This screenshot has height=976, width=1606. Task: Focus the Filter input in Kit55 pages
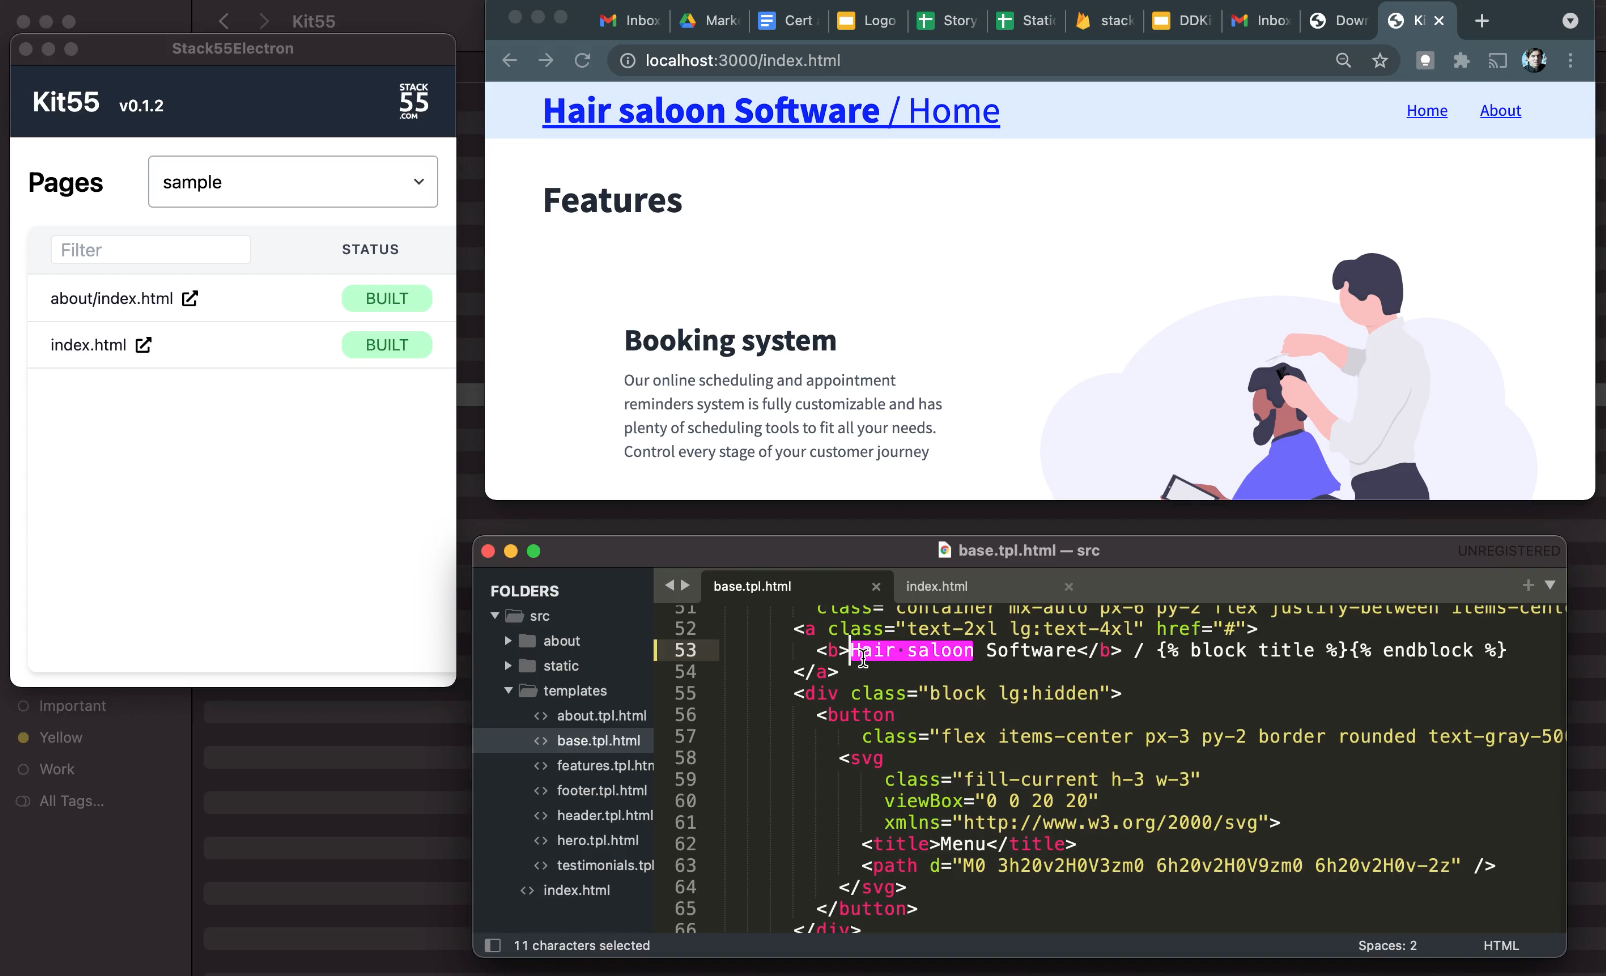[151, 250]
